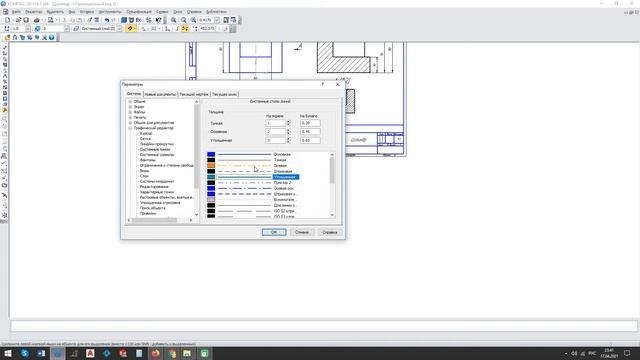Open the Редактор menu
640x360 pixels.
click(x=33, y=12)
